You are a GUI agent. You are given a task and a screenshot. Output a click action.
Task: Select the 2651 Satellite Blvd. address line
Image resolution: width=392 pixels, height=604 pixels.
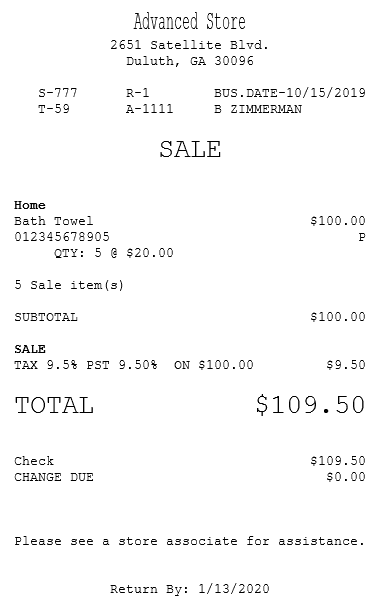[x=189, y=45]
